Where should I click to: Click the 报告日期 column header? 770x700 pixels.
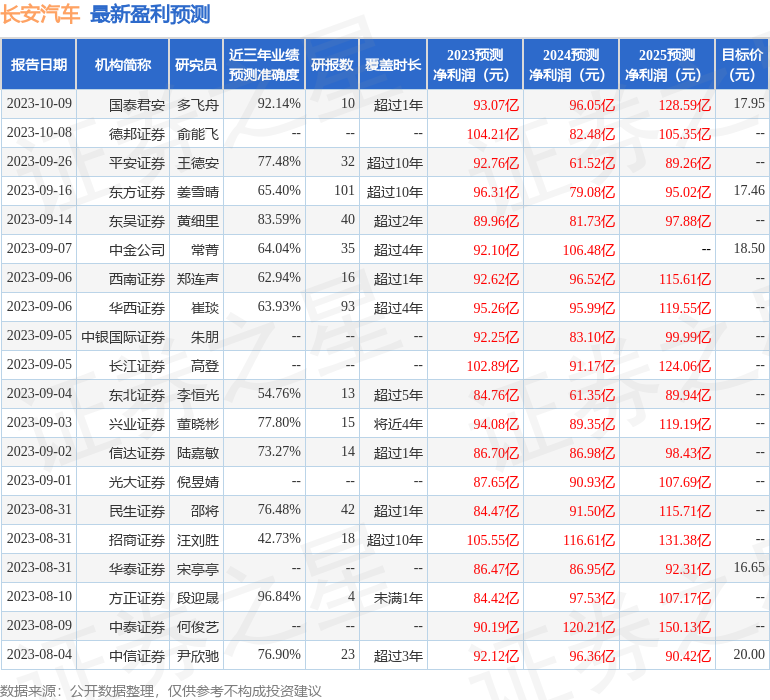38,64
